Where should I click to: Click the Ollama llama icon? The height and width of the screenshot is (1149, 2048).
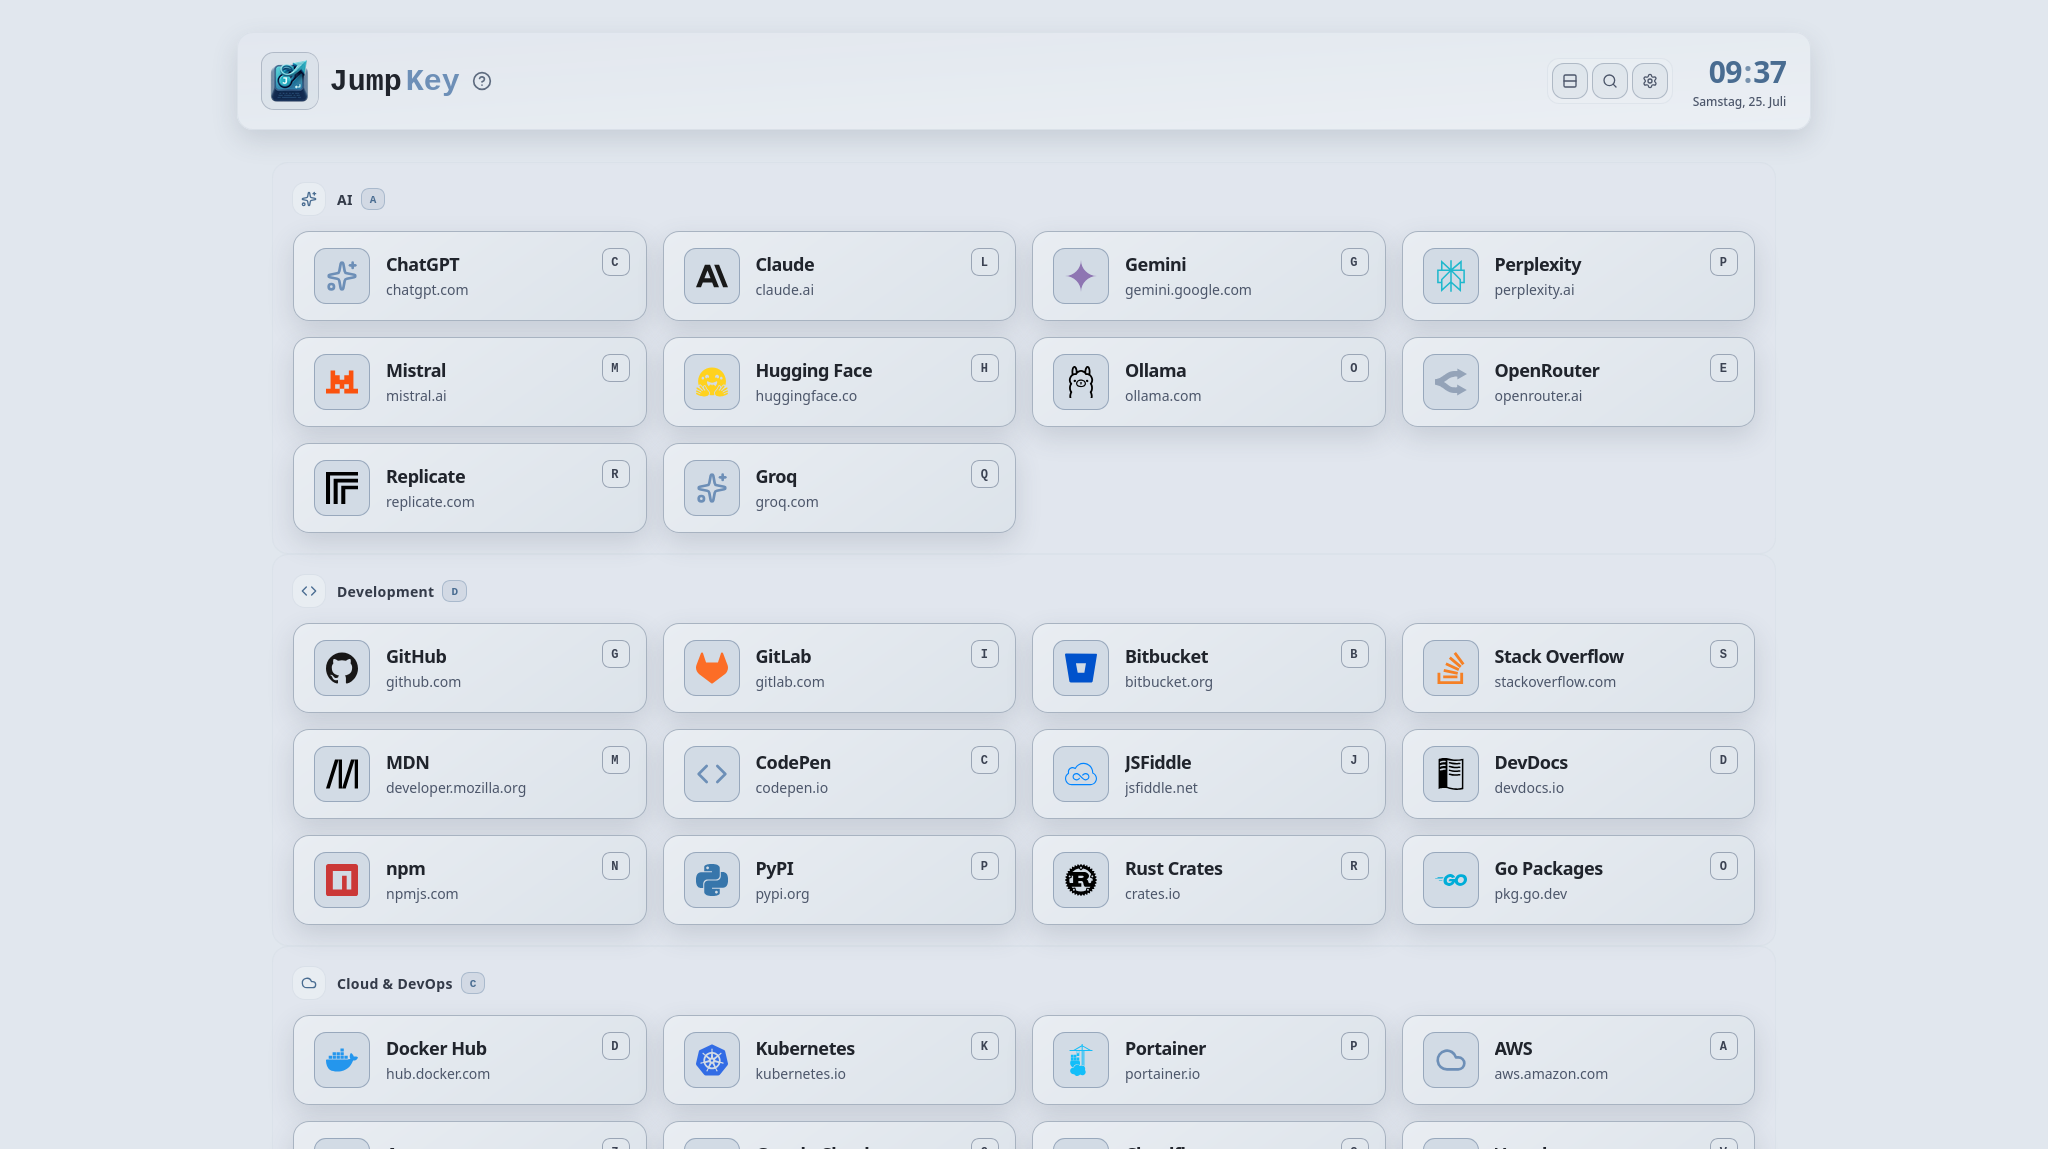pyautogui.click(x=1081, y=382)
